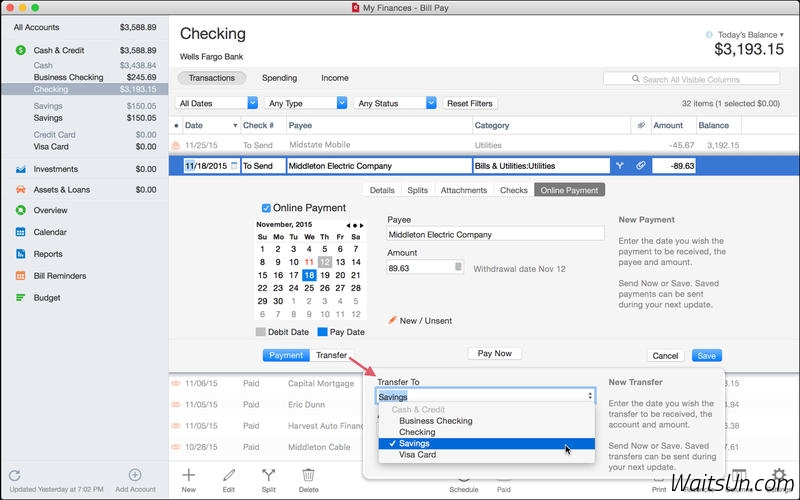Switch to the Income tab
800x500 pixels.
tap(335, 78)
